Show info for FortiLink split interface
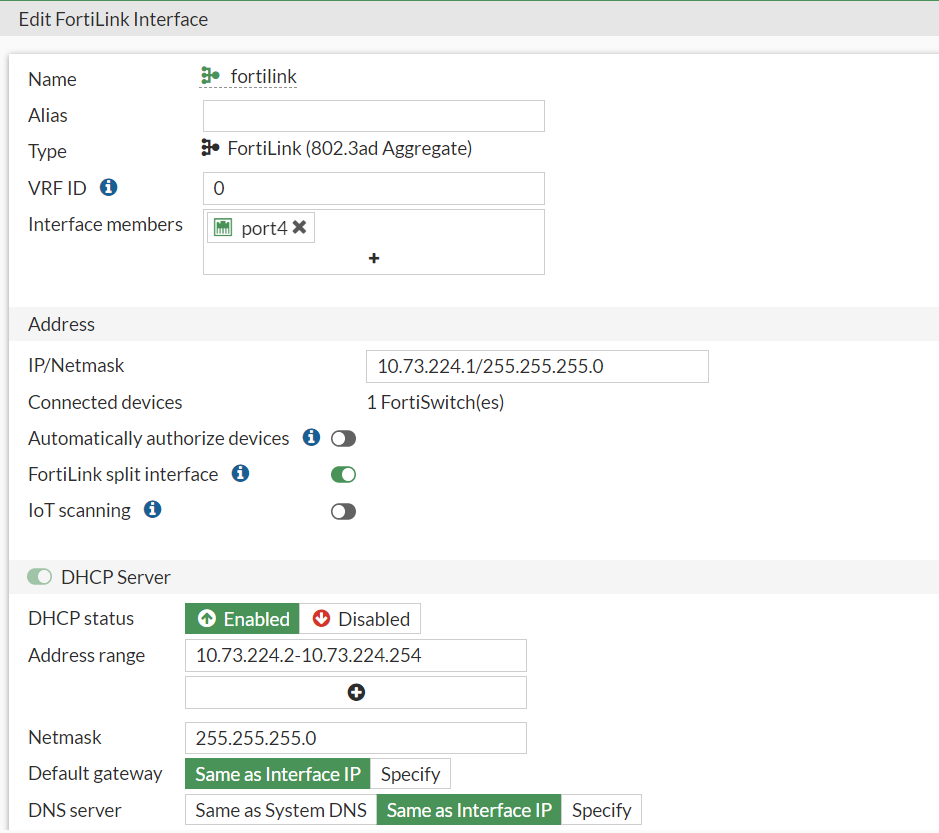 pyautogui.click(x=240, y=474)
